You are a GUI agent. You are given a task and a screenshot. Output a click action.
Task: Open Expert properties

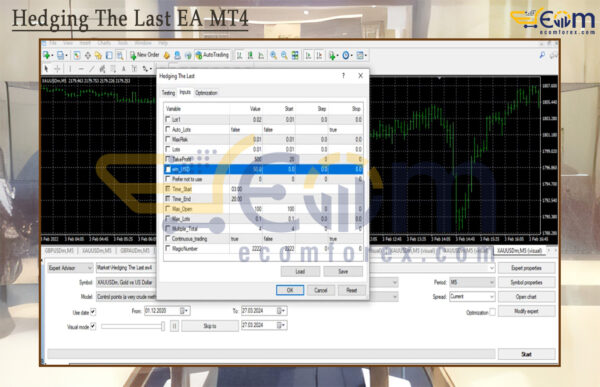pyautogui.click(x=527, y=268)
